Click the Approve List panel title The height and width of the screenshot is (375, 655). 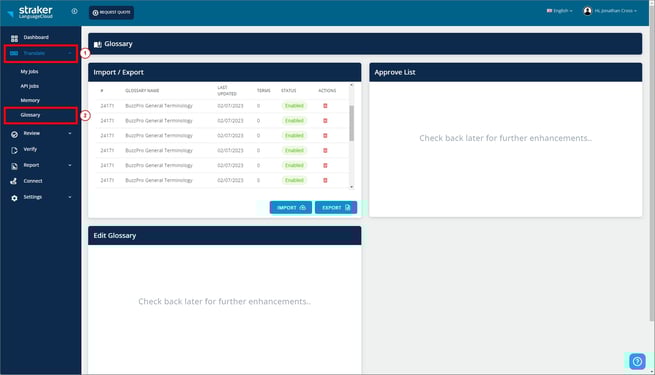[x=395, y=72]
